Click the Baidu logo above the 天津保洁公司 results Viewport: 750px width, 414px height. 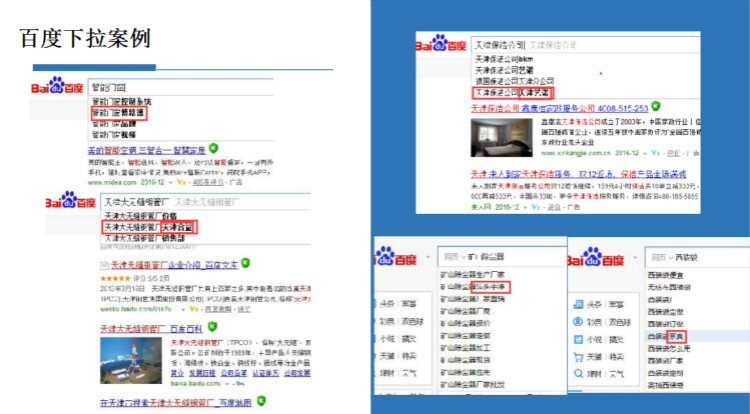click(442, 45)
